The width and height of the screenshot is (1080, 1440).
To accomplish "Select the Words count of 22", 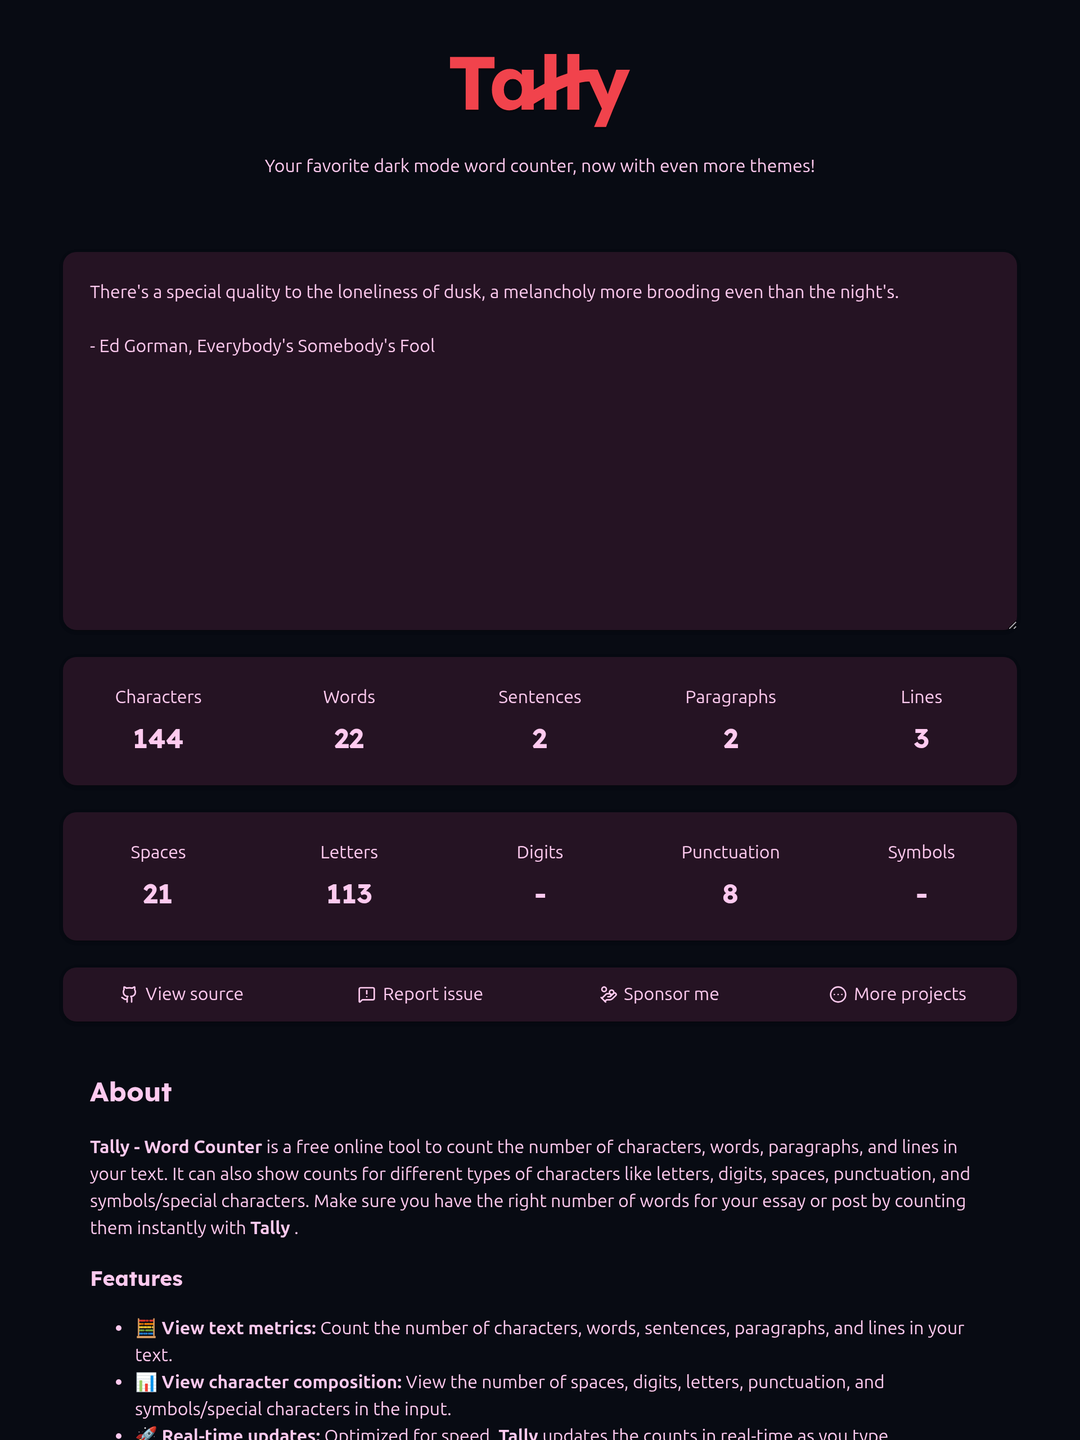I will pyautogui.click(x=349, y=739).
